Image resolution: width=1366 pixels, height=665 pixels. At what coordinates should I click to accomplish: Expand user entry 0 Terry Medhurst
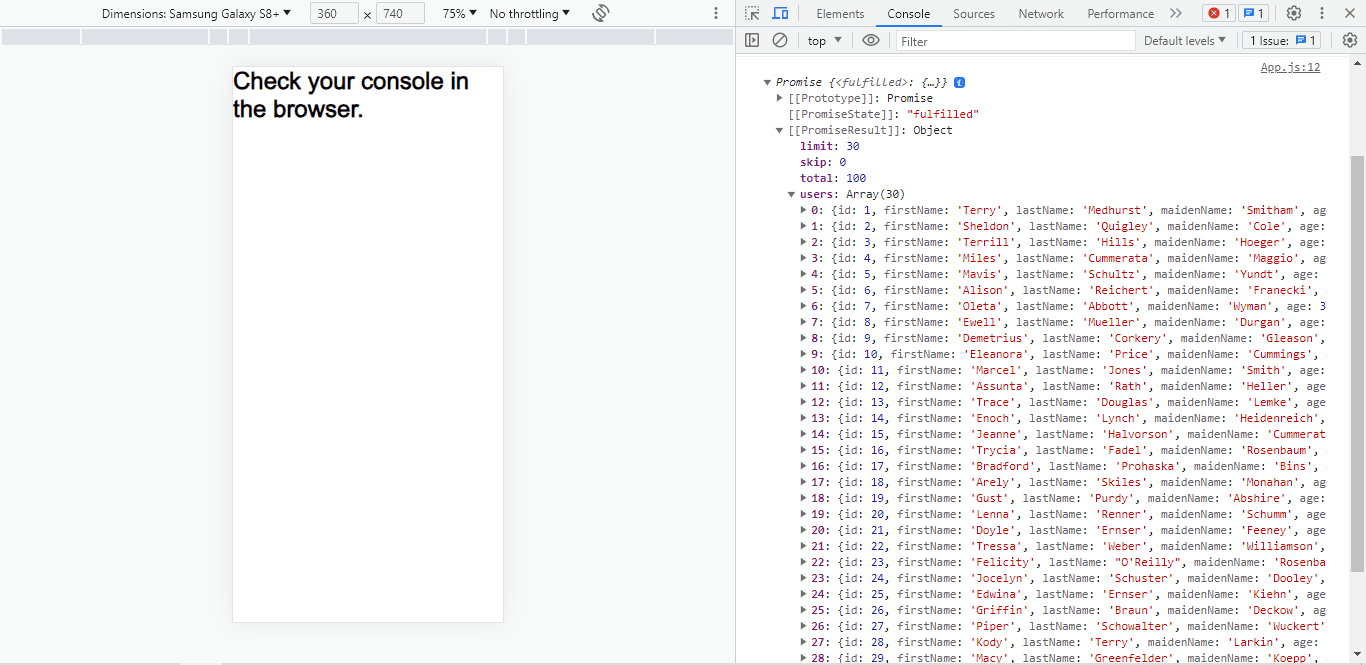(804, 210)
